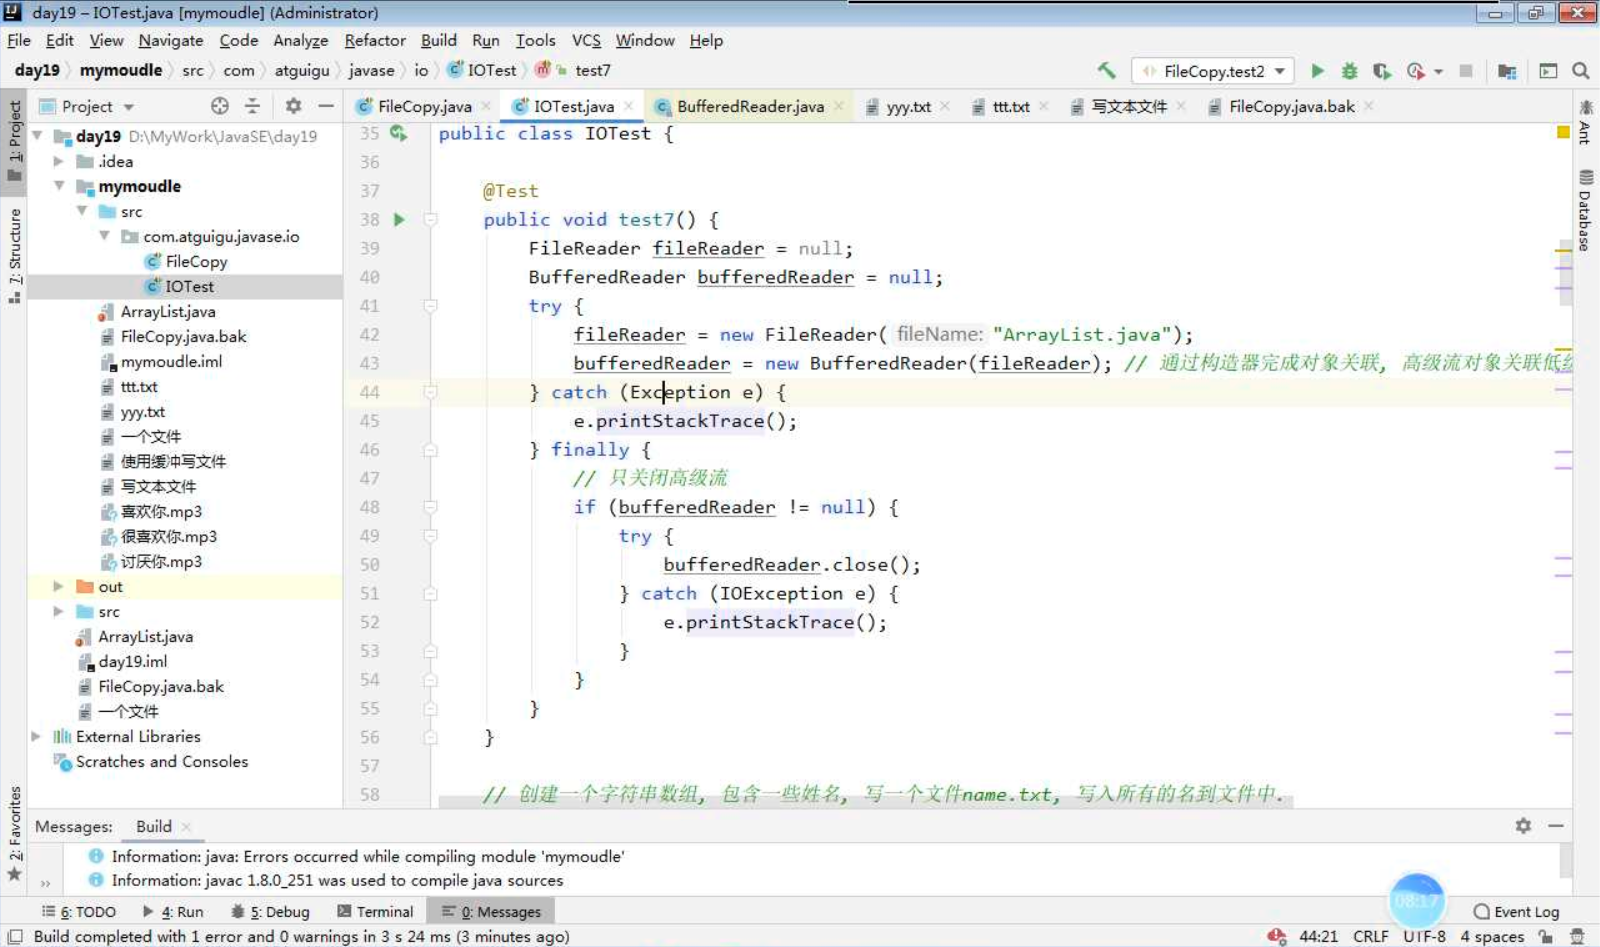The image size is (1600, 947).
Task: Toggle code fold at line 49
Action: point(430,536)
